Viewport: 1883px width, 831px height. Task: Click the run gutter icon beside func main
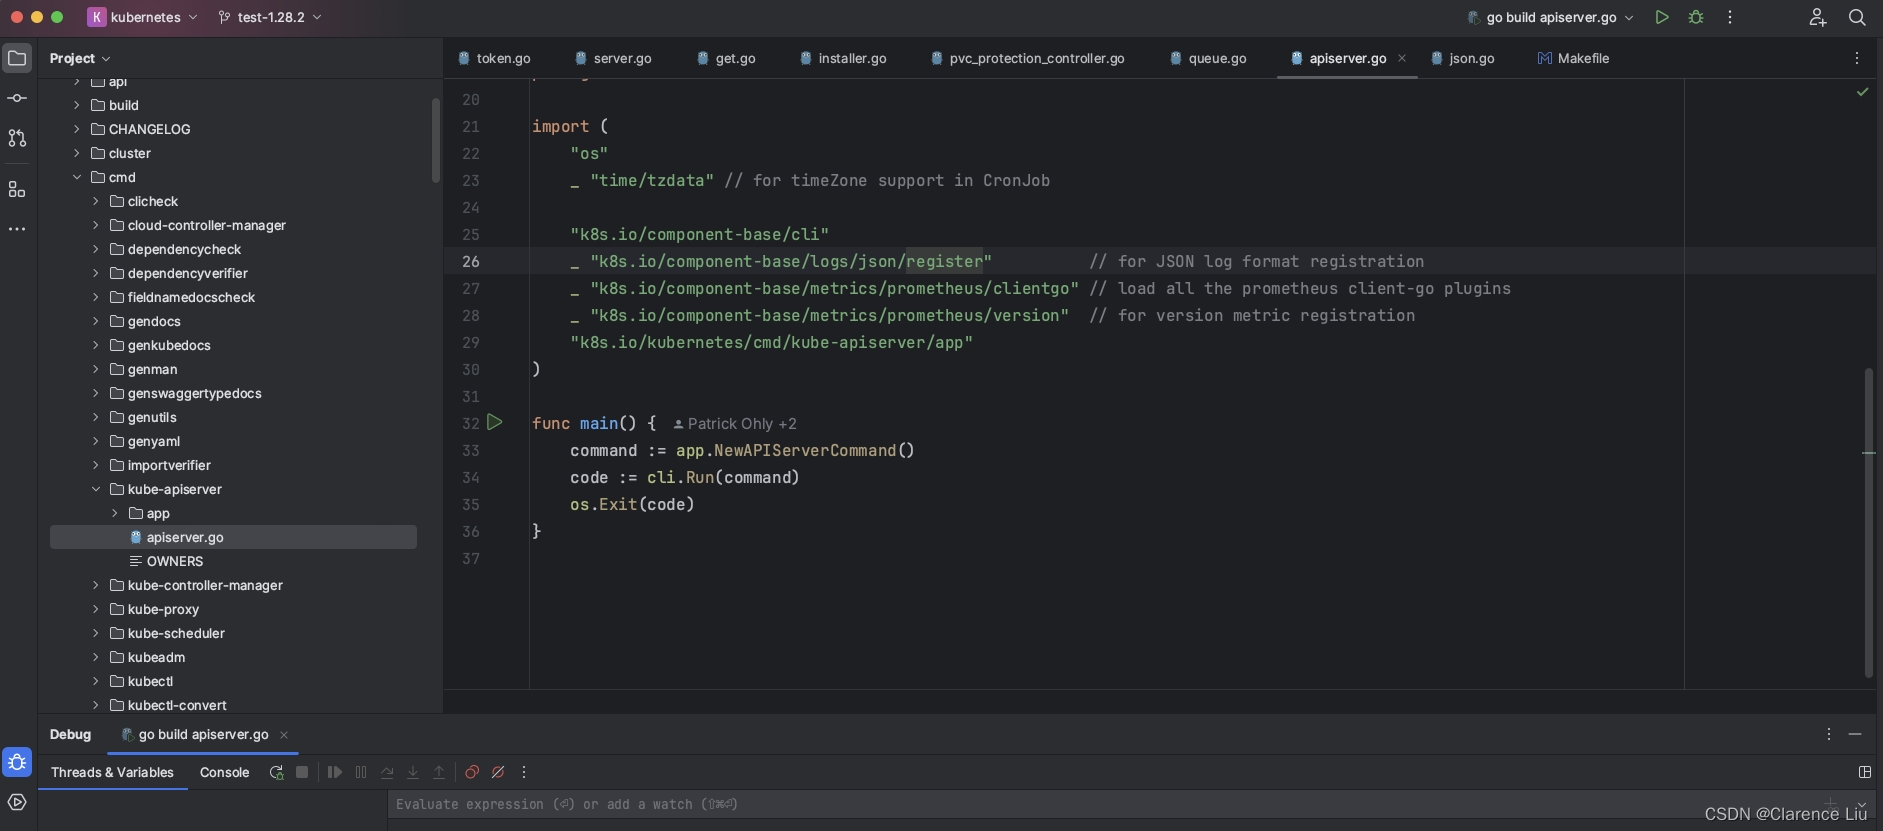495,422
